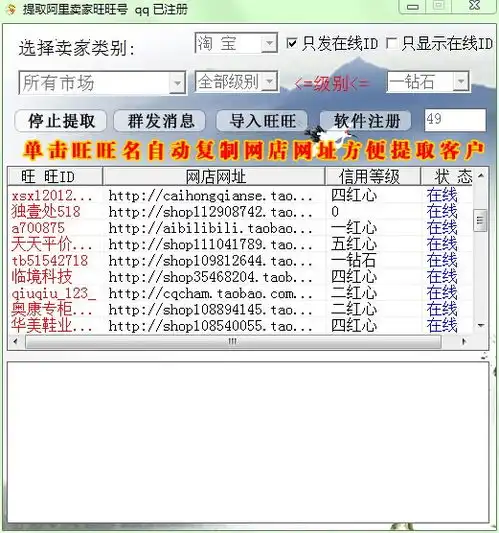Screen dimensions: 499x533
Task: Close the window
Action: [x=474, y=6]
